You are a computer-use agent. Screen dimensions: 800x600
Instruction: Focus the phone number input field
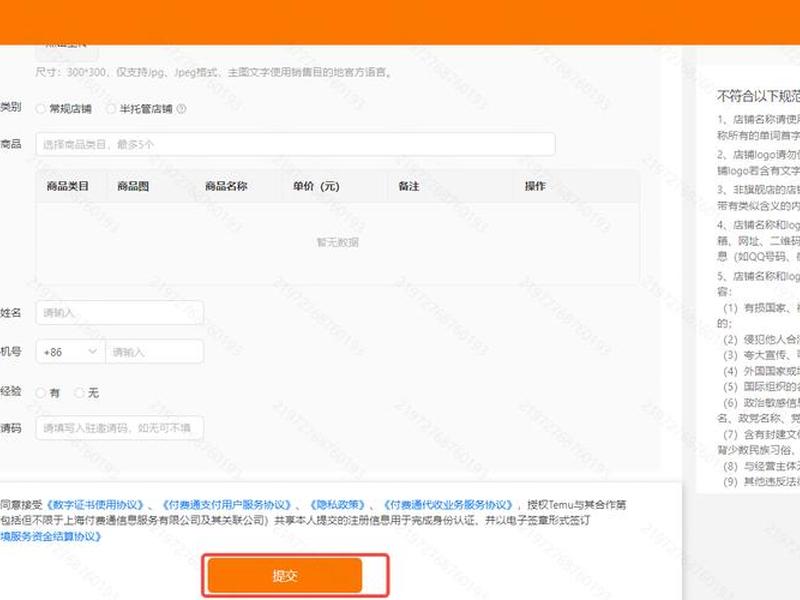click(x=154, y=352)
